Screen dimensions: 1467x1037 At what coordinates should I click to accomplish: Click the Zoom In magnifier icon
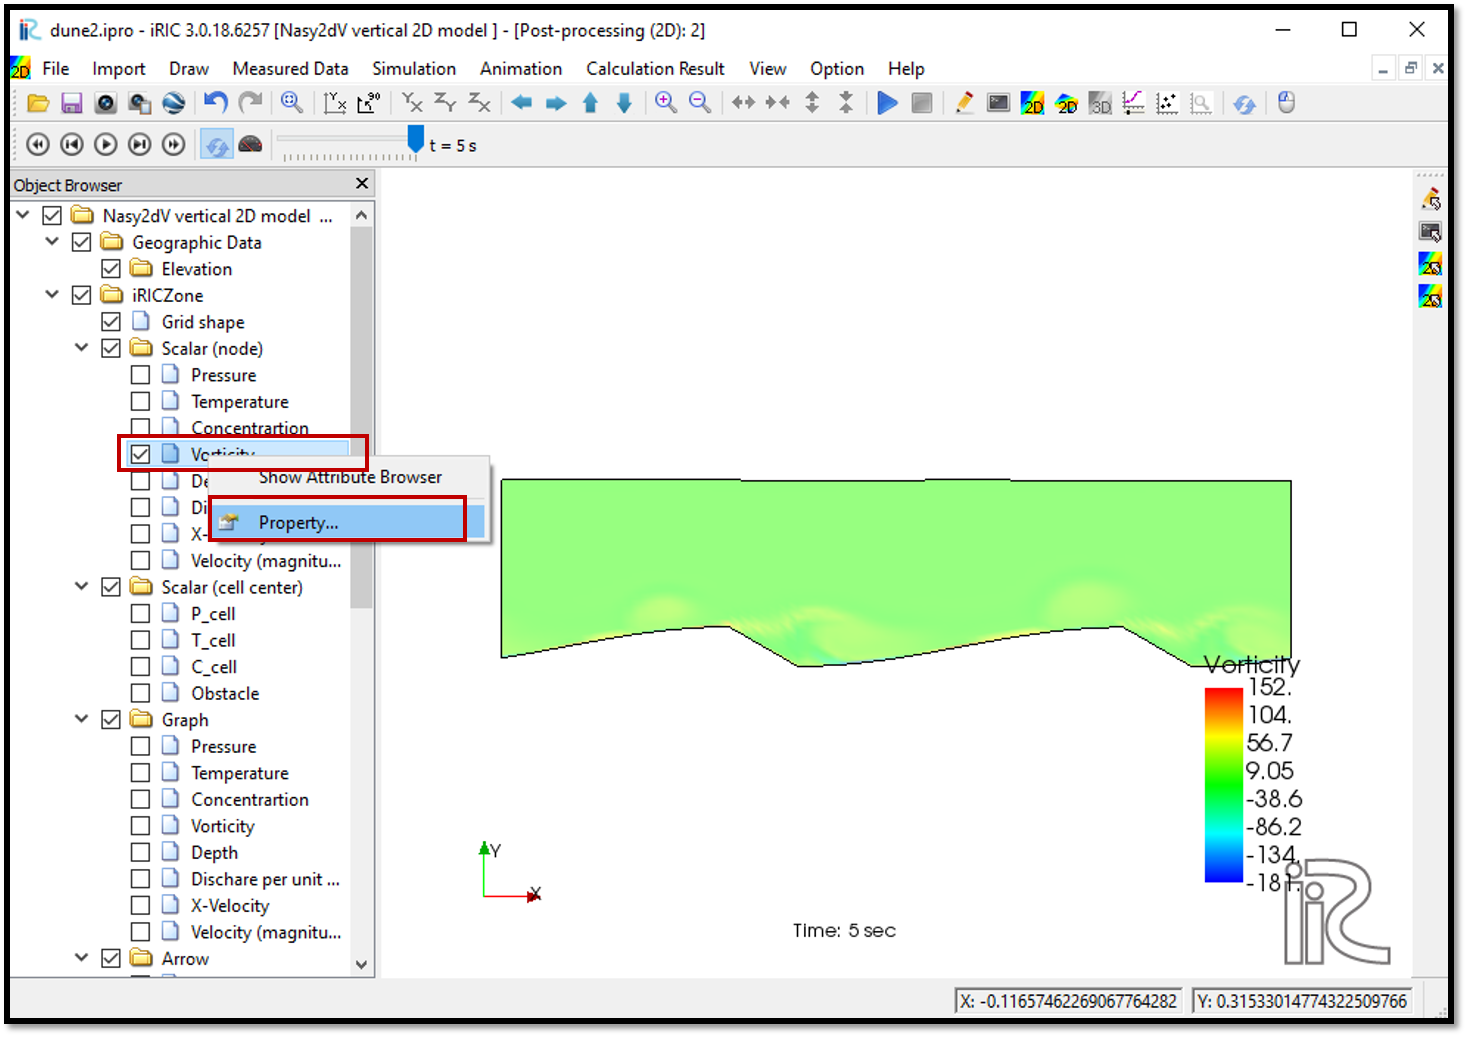tap(666, 102)
